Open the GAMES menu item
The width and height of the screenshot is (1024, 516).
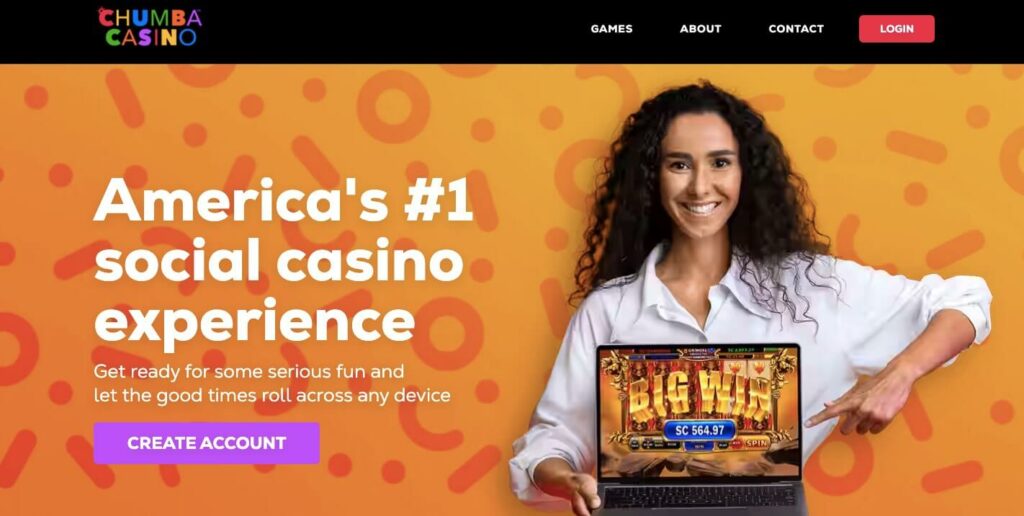click(611, 29)
